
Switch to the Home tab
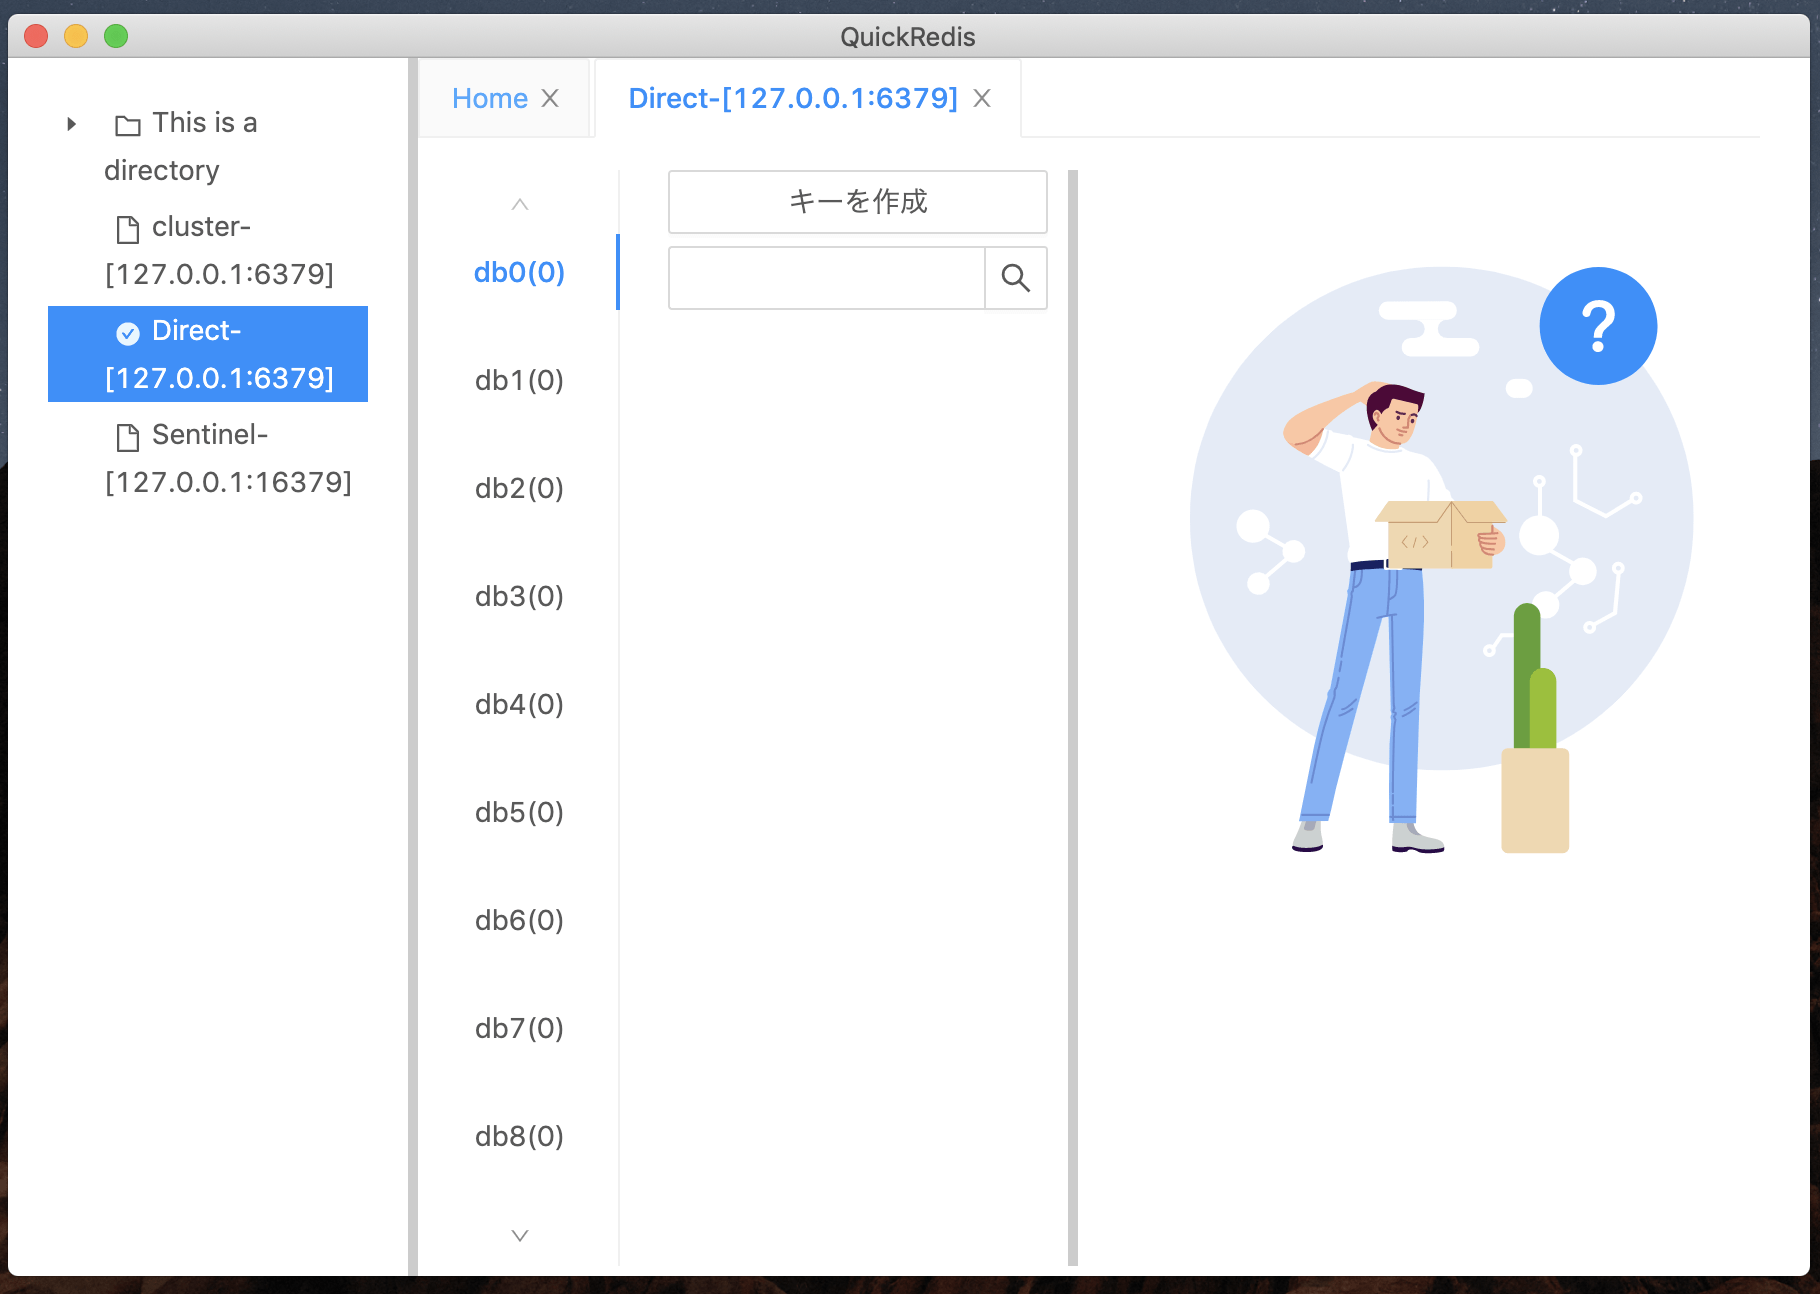click(489, 97)
